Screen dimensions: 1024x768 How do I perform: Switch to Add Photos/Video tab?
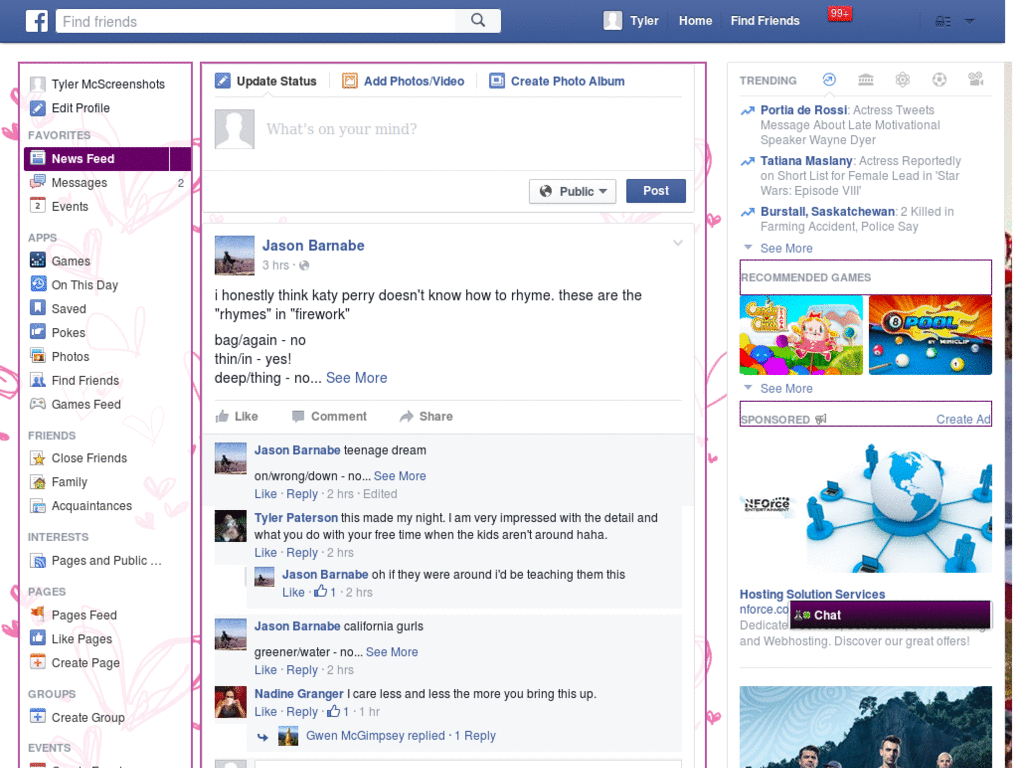pyautogui.click(x=403, y=81)
